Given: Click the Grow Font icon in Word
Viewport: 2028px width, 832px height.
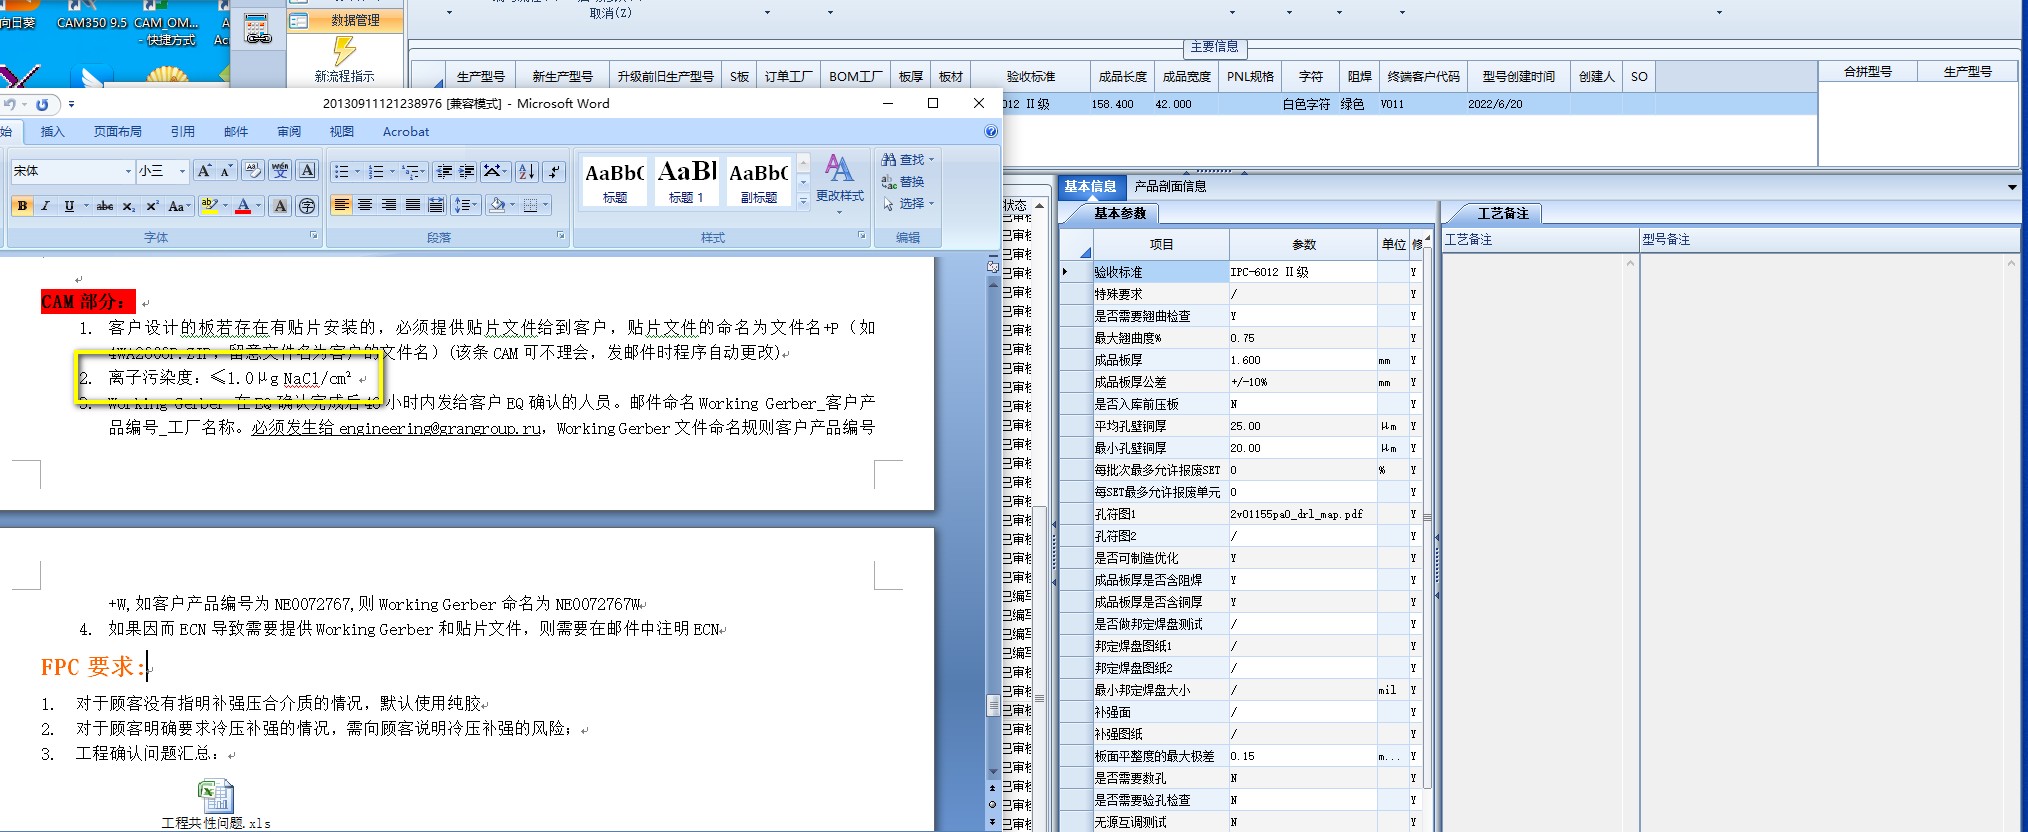Looking at the screenshot, I should (x=204, y=171).
